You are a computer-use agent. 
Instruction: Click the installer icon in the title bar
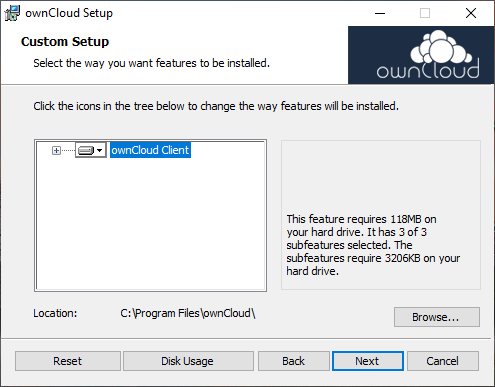[12, 13]
